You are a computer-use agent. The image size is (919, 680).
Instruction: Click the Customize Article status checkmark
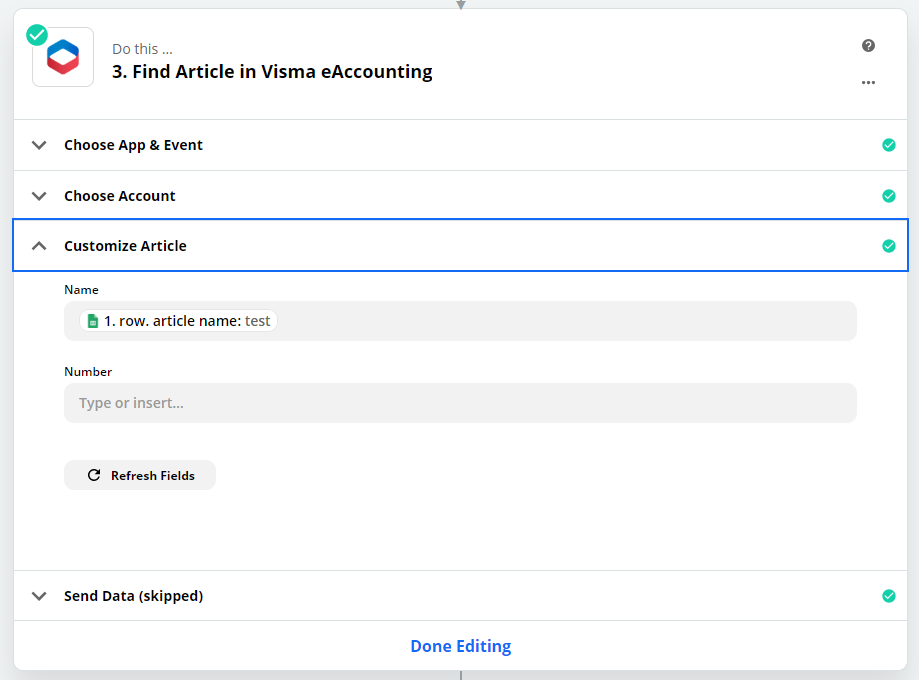click(888, 246)
